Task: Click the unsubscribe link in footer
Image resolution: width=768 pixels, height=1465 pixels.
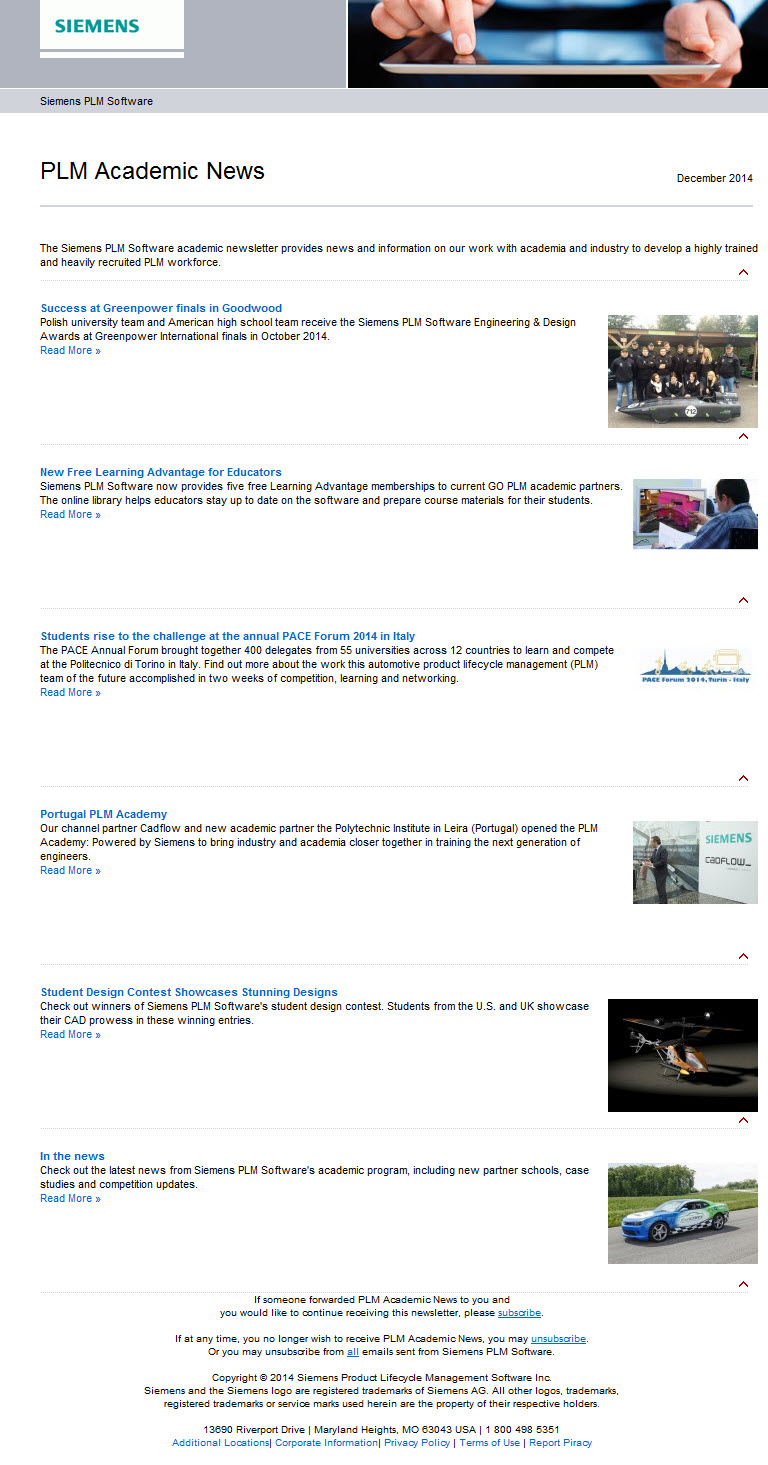Action: coord(558,1338)
